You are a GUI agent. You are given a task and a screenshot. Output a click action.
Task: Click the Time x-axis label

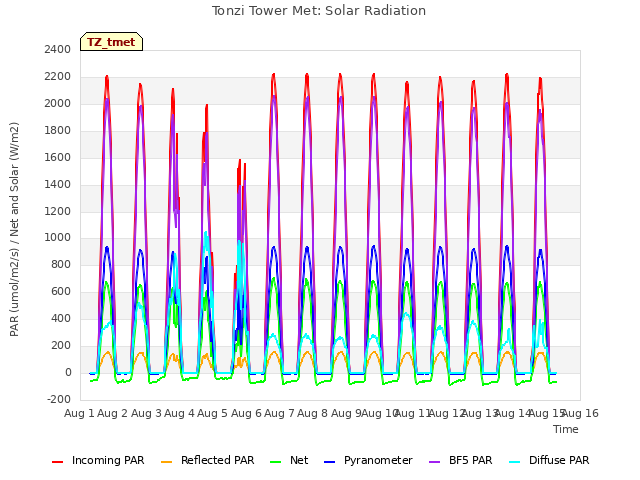coord(566,429)
